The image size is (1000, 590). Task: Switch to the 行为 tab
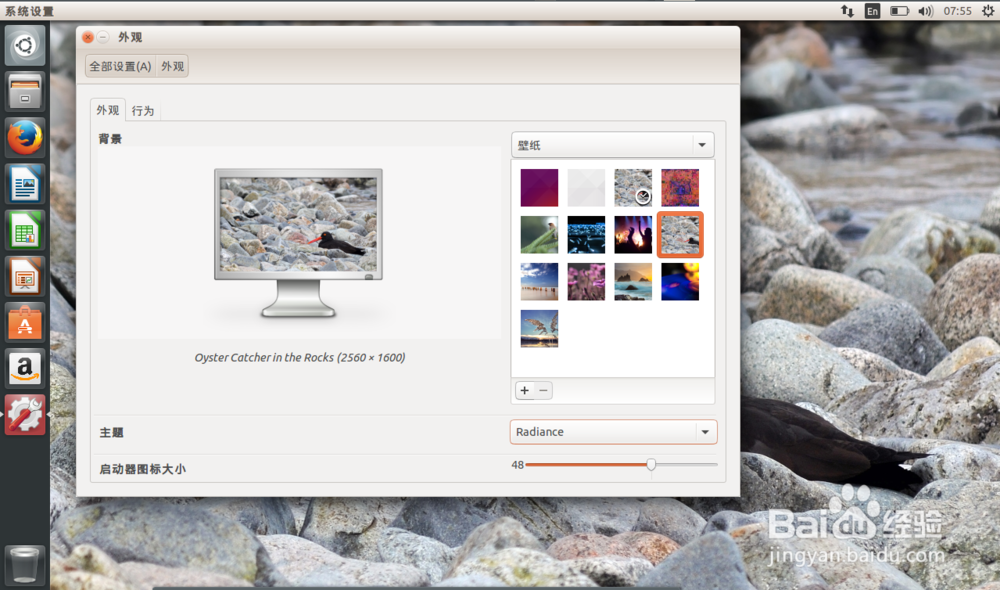[x=142, y=110]
